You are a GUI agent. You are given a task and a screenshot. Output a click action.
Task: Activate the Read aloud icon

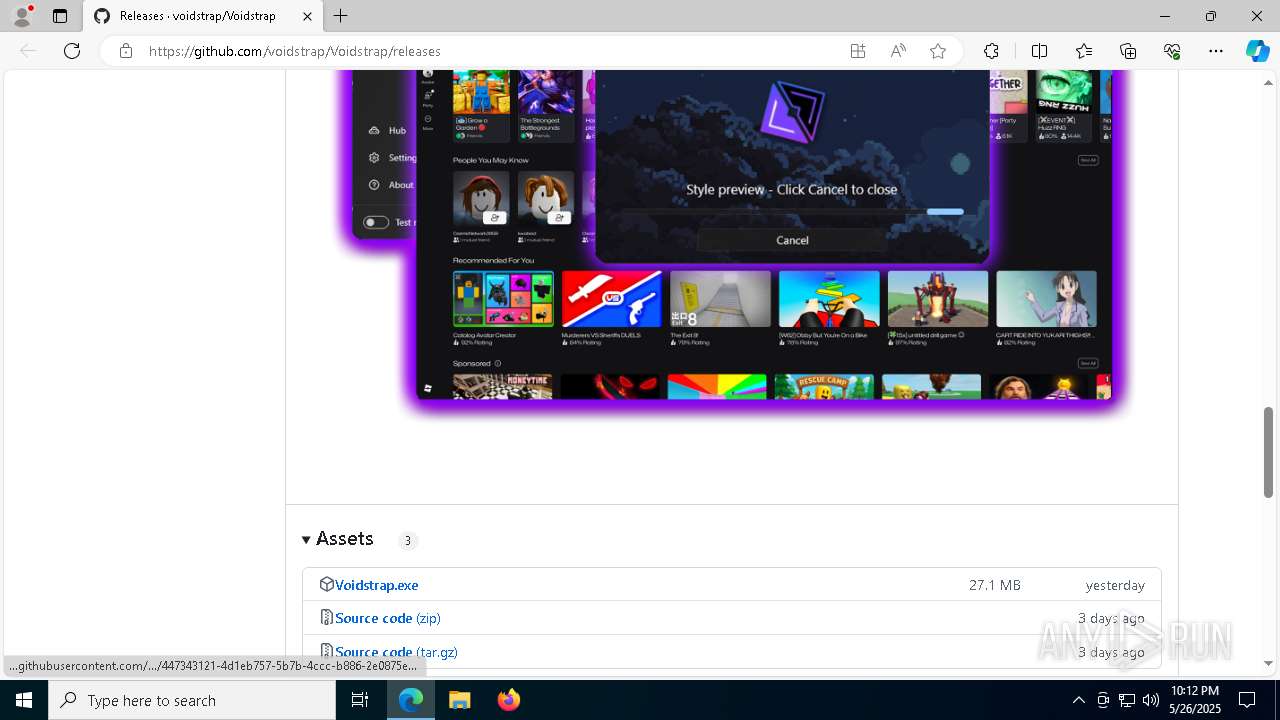[898, 51]
